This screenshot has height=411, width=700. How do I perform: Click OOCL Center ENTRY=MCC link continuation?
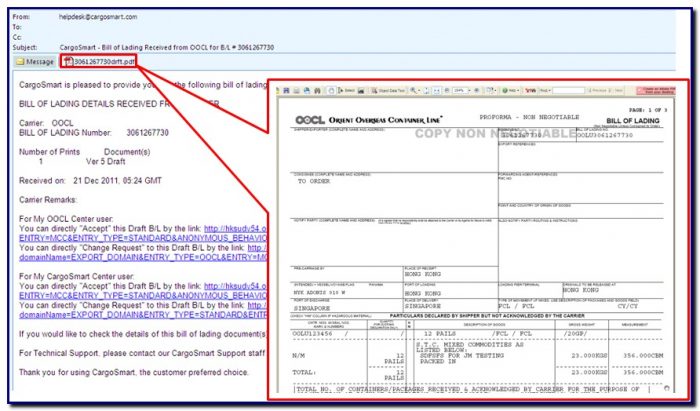[x=143, y=238]
